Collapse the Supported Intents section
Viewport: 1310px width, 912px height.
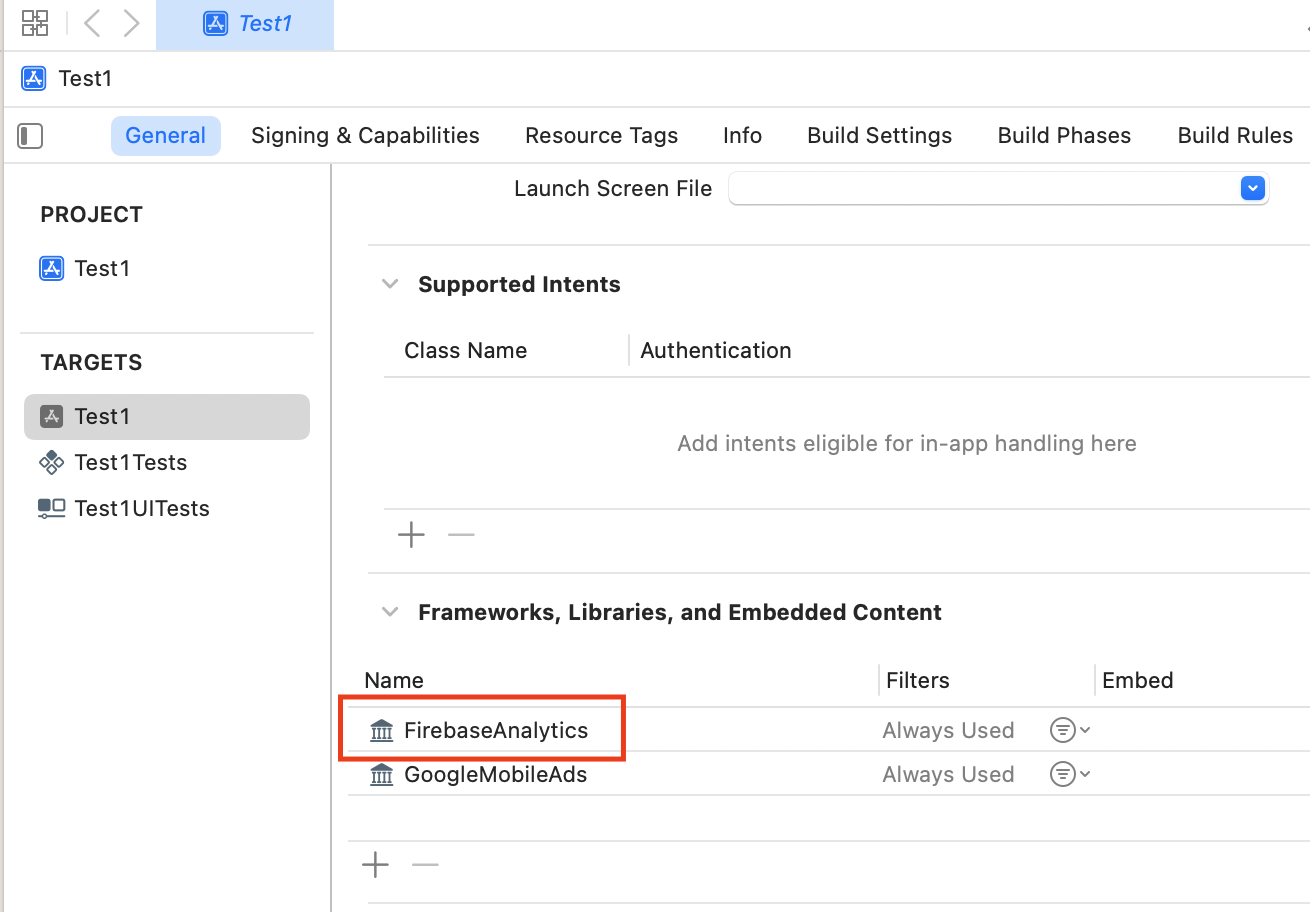pyautogui.click(x=390, y=284)
